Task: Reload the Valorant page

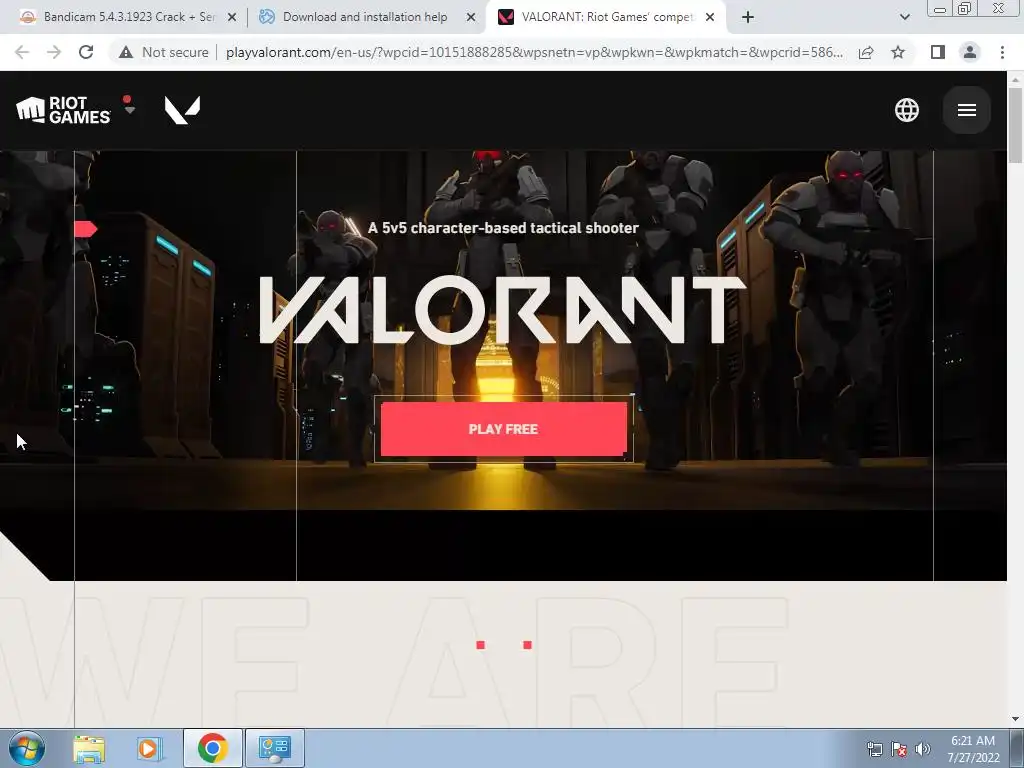Action: [86, 52]
